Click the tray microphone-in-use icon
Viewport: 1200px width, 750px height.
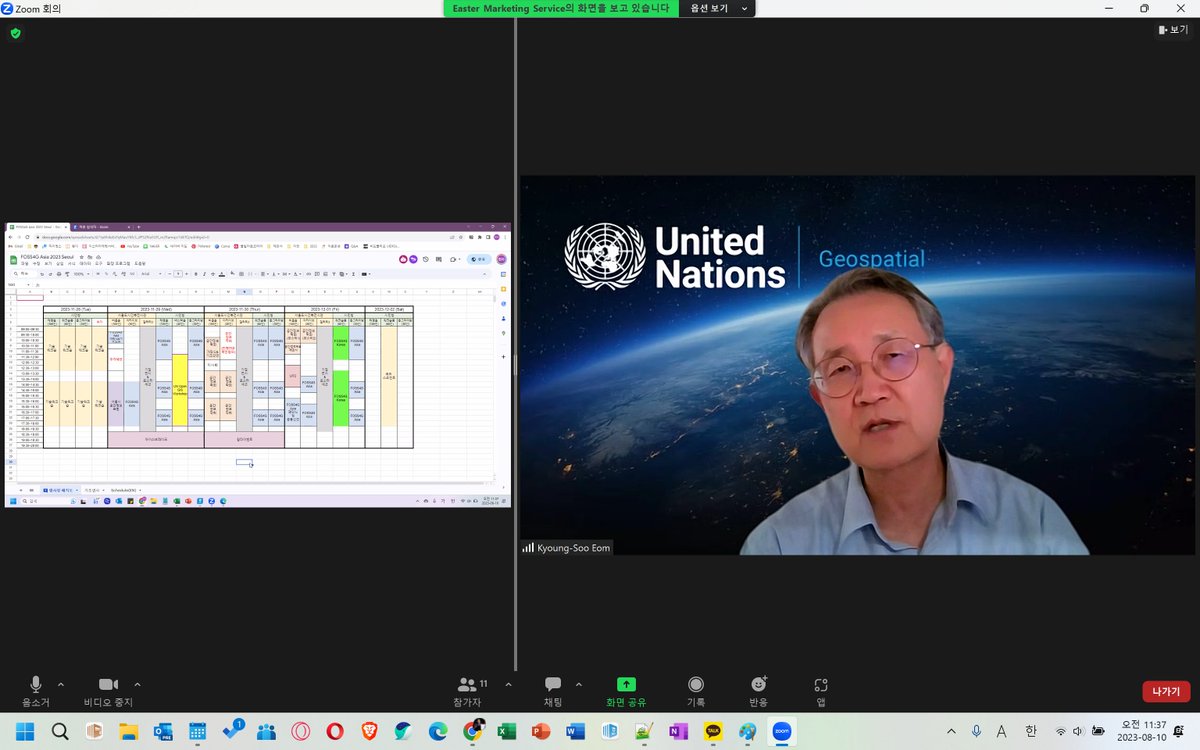(976, 732)
